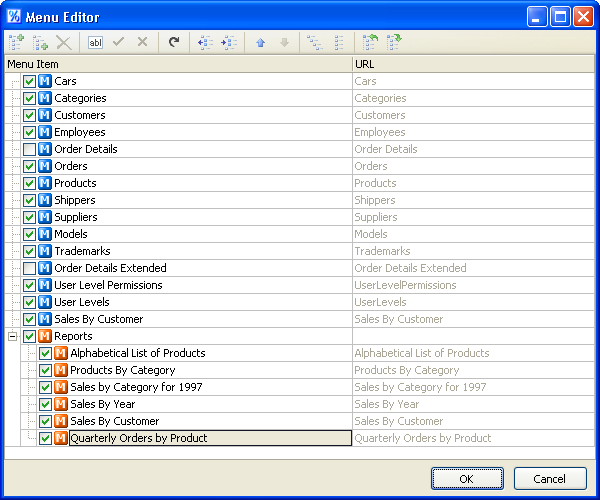
Task: Click the Cancel button
Action: [550, 479]
